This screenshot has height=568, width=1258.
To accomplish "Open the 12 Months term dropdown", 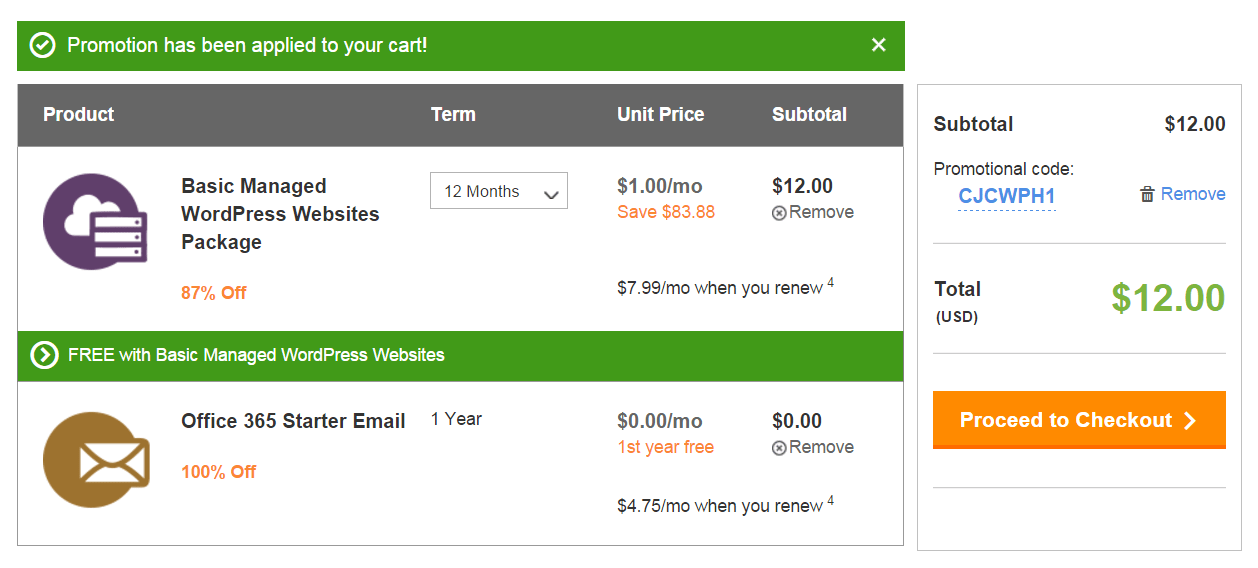I will point(499,191).
